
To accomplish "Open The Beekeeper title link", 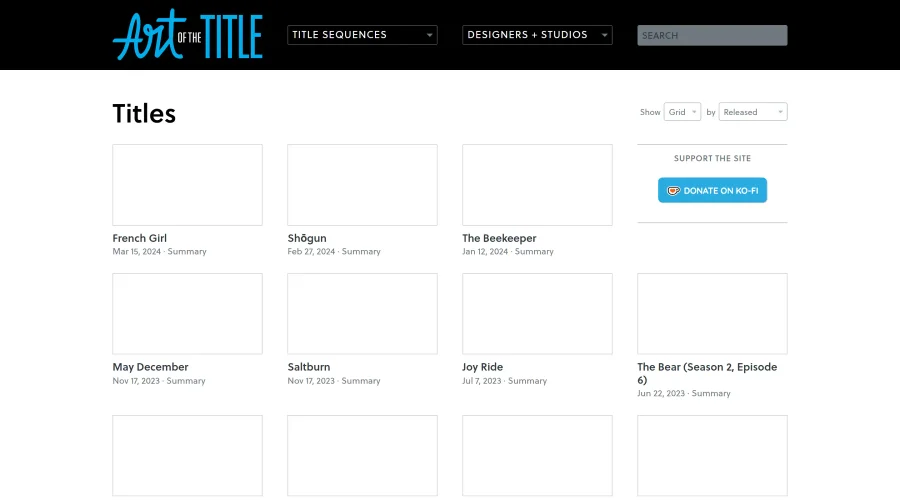I will (499, 238).
